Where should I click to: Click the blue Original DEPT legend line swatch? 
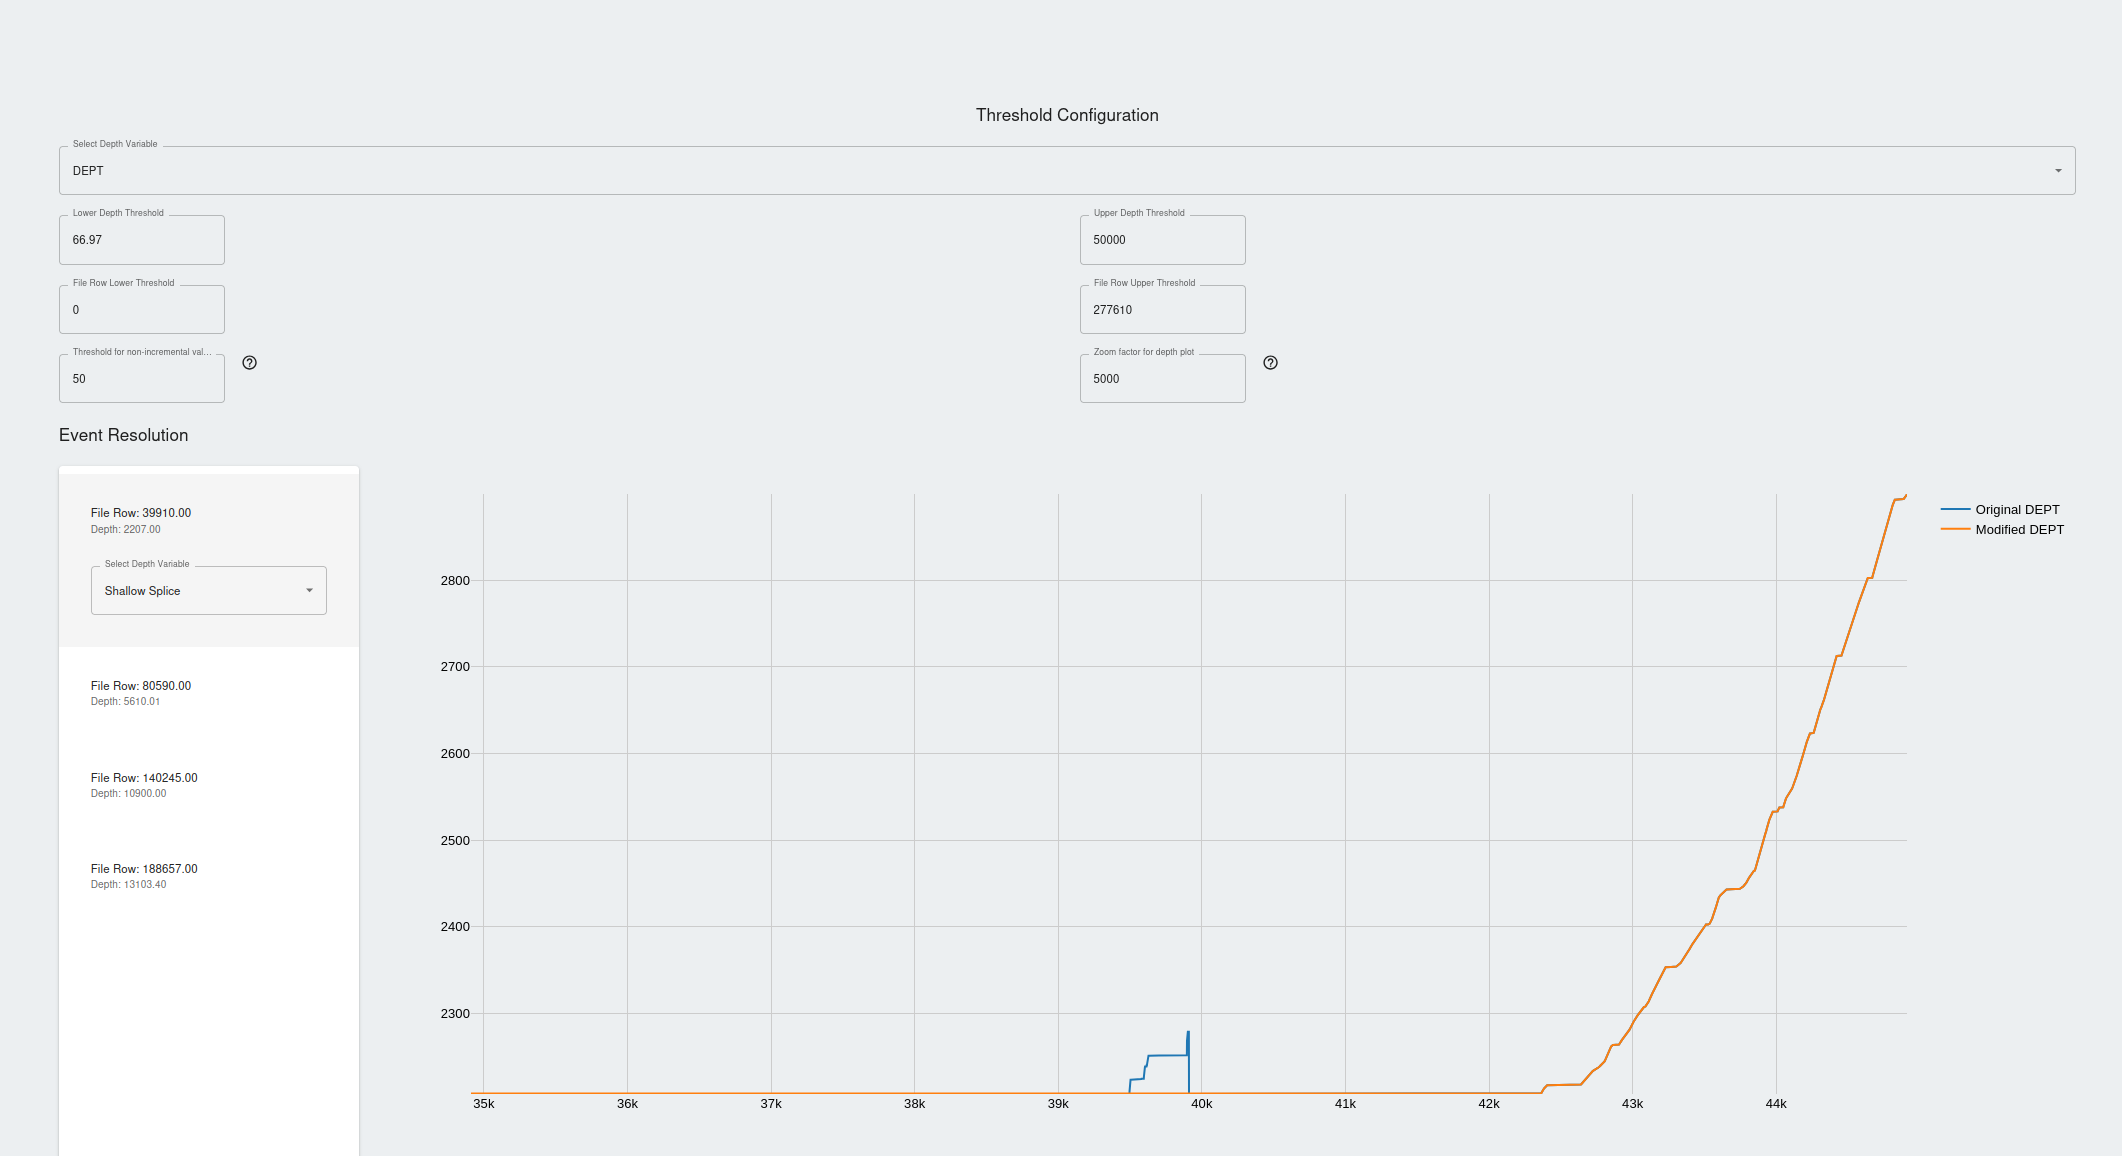pyautogui.click(x=1955, y=510)
